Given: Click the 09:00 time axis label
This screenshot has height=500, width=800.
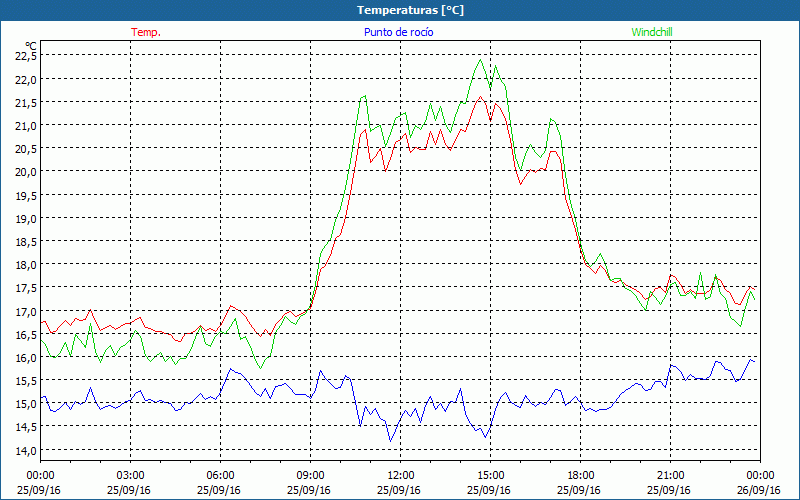Looking at the screenshot, I should pos(311,476).
